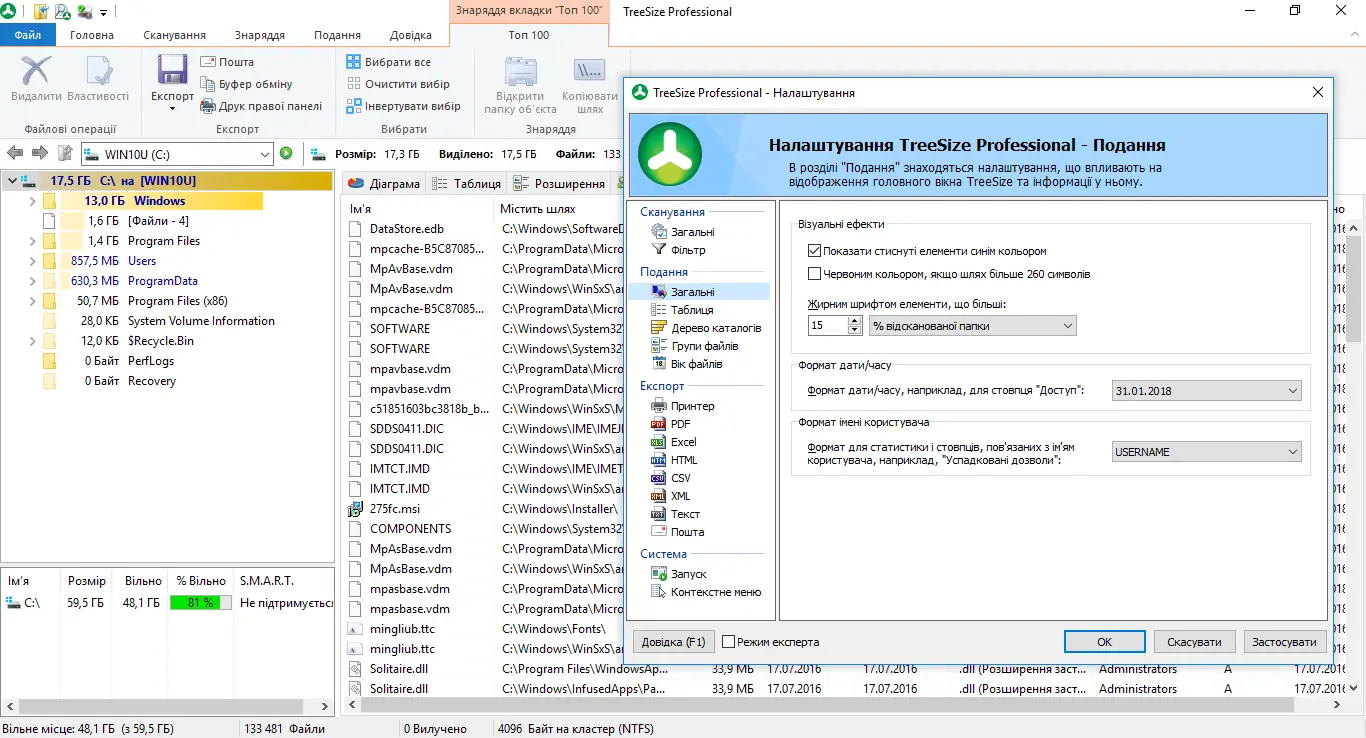Click the parent folder up icon
The height and width of the screenshot is (738, 1366).
[65, 153]
